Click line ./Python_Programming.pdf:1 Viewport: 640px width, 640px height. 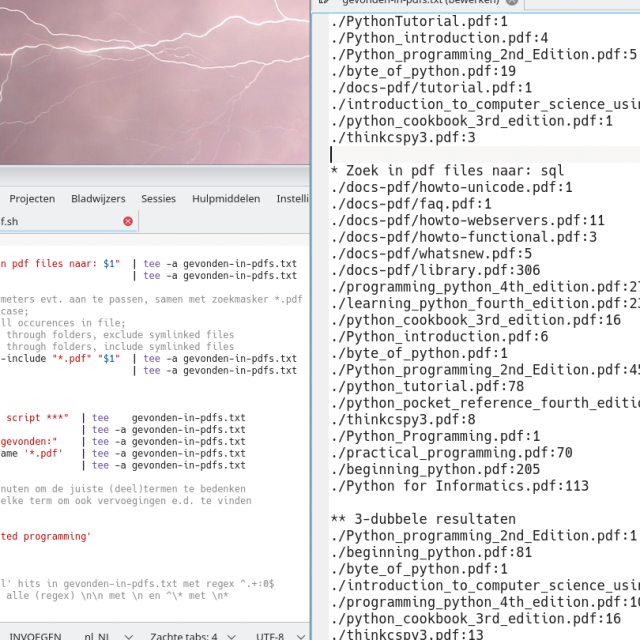coord(436,436)
